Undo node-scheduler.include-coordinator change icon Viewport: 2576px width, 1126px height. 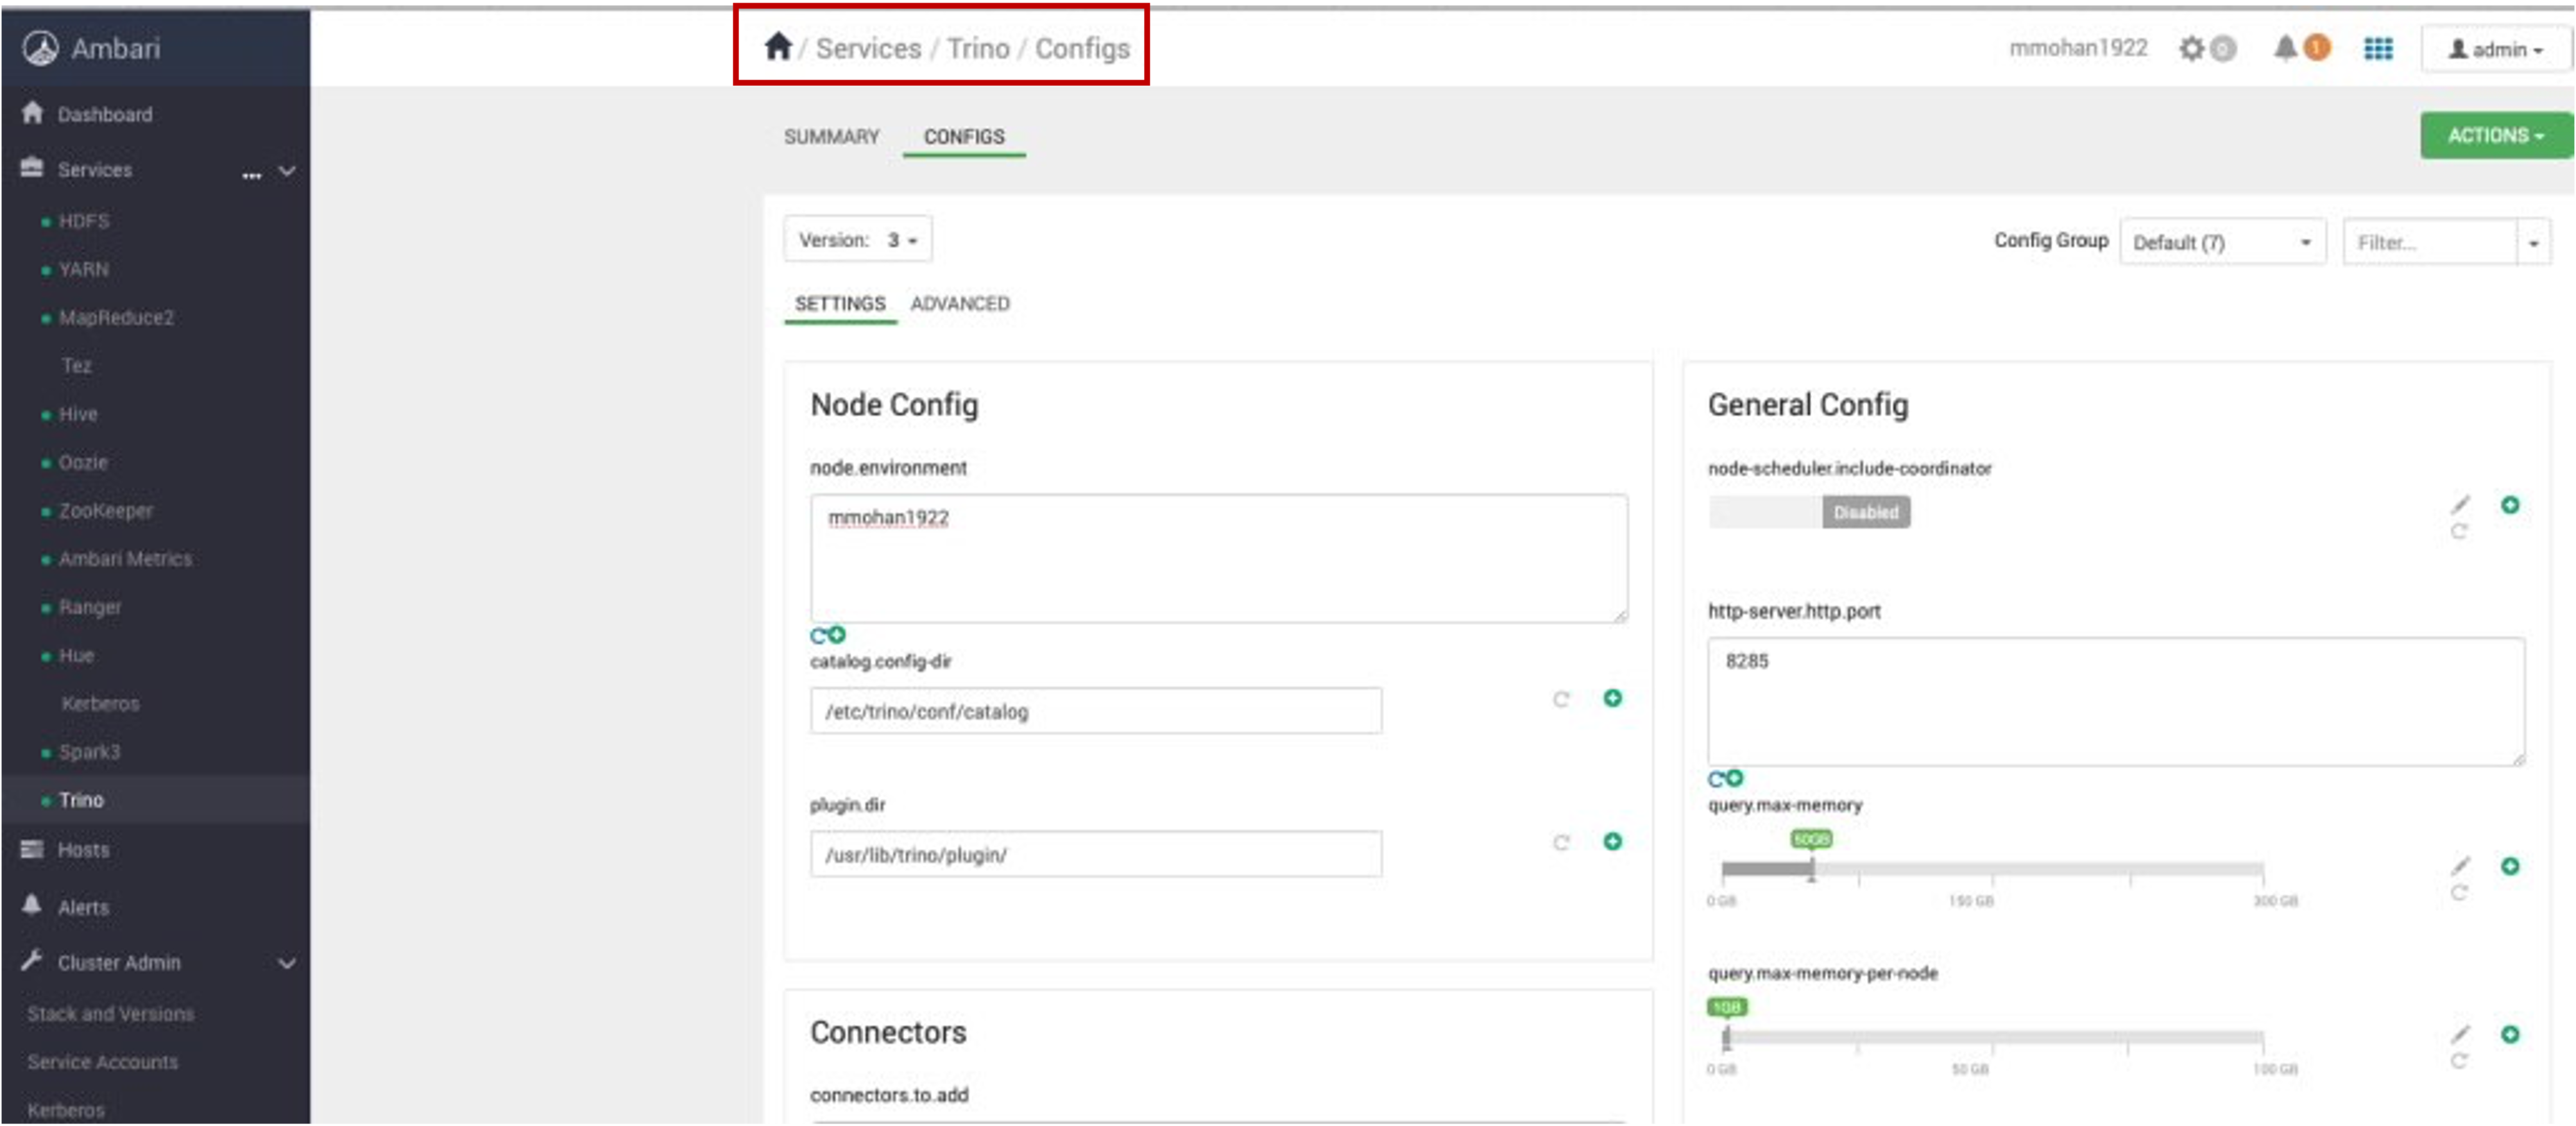[x=2459, y=531]
